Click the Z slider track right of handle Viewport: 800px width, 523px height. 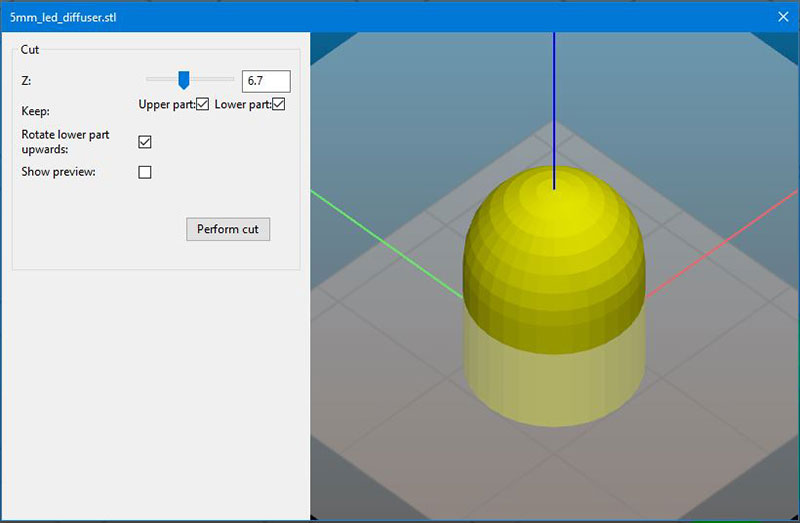tap(215, 79)
